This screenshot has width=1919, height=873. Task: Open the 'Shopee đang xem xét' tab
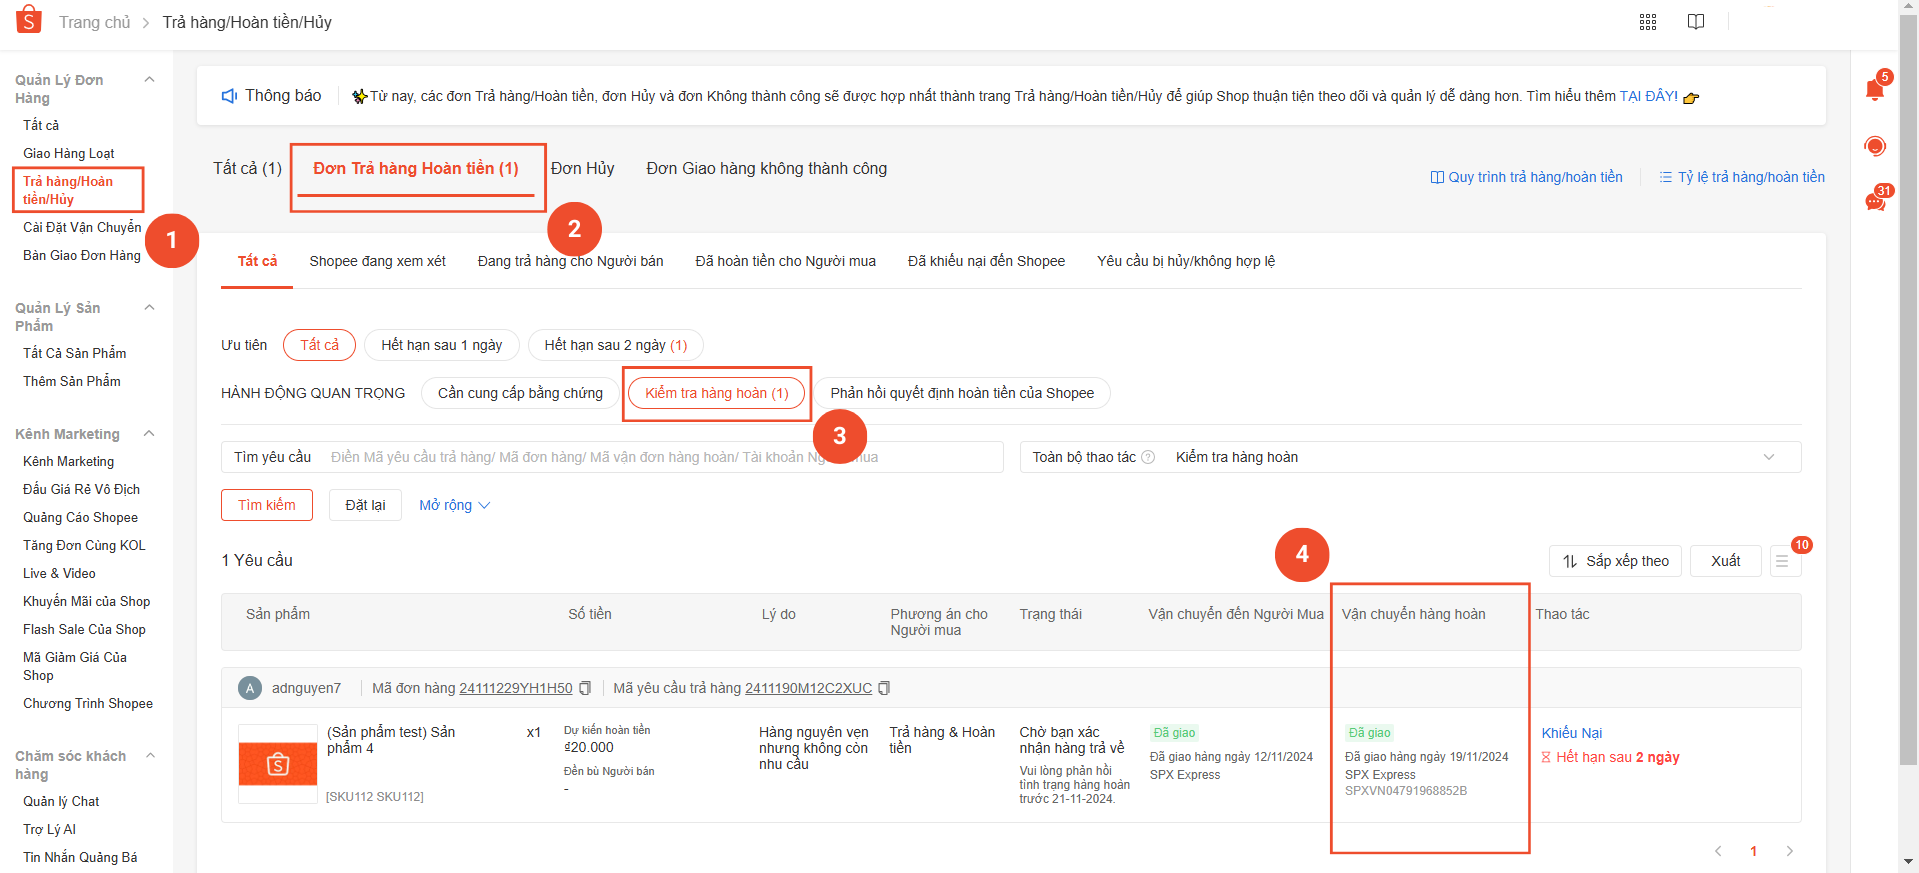377,261
